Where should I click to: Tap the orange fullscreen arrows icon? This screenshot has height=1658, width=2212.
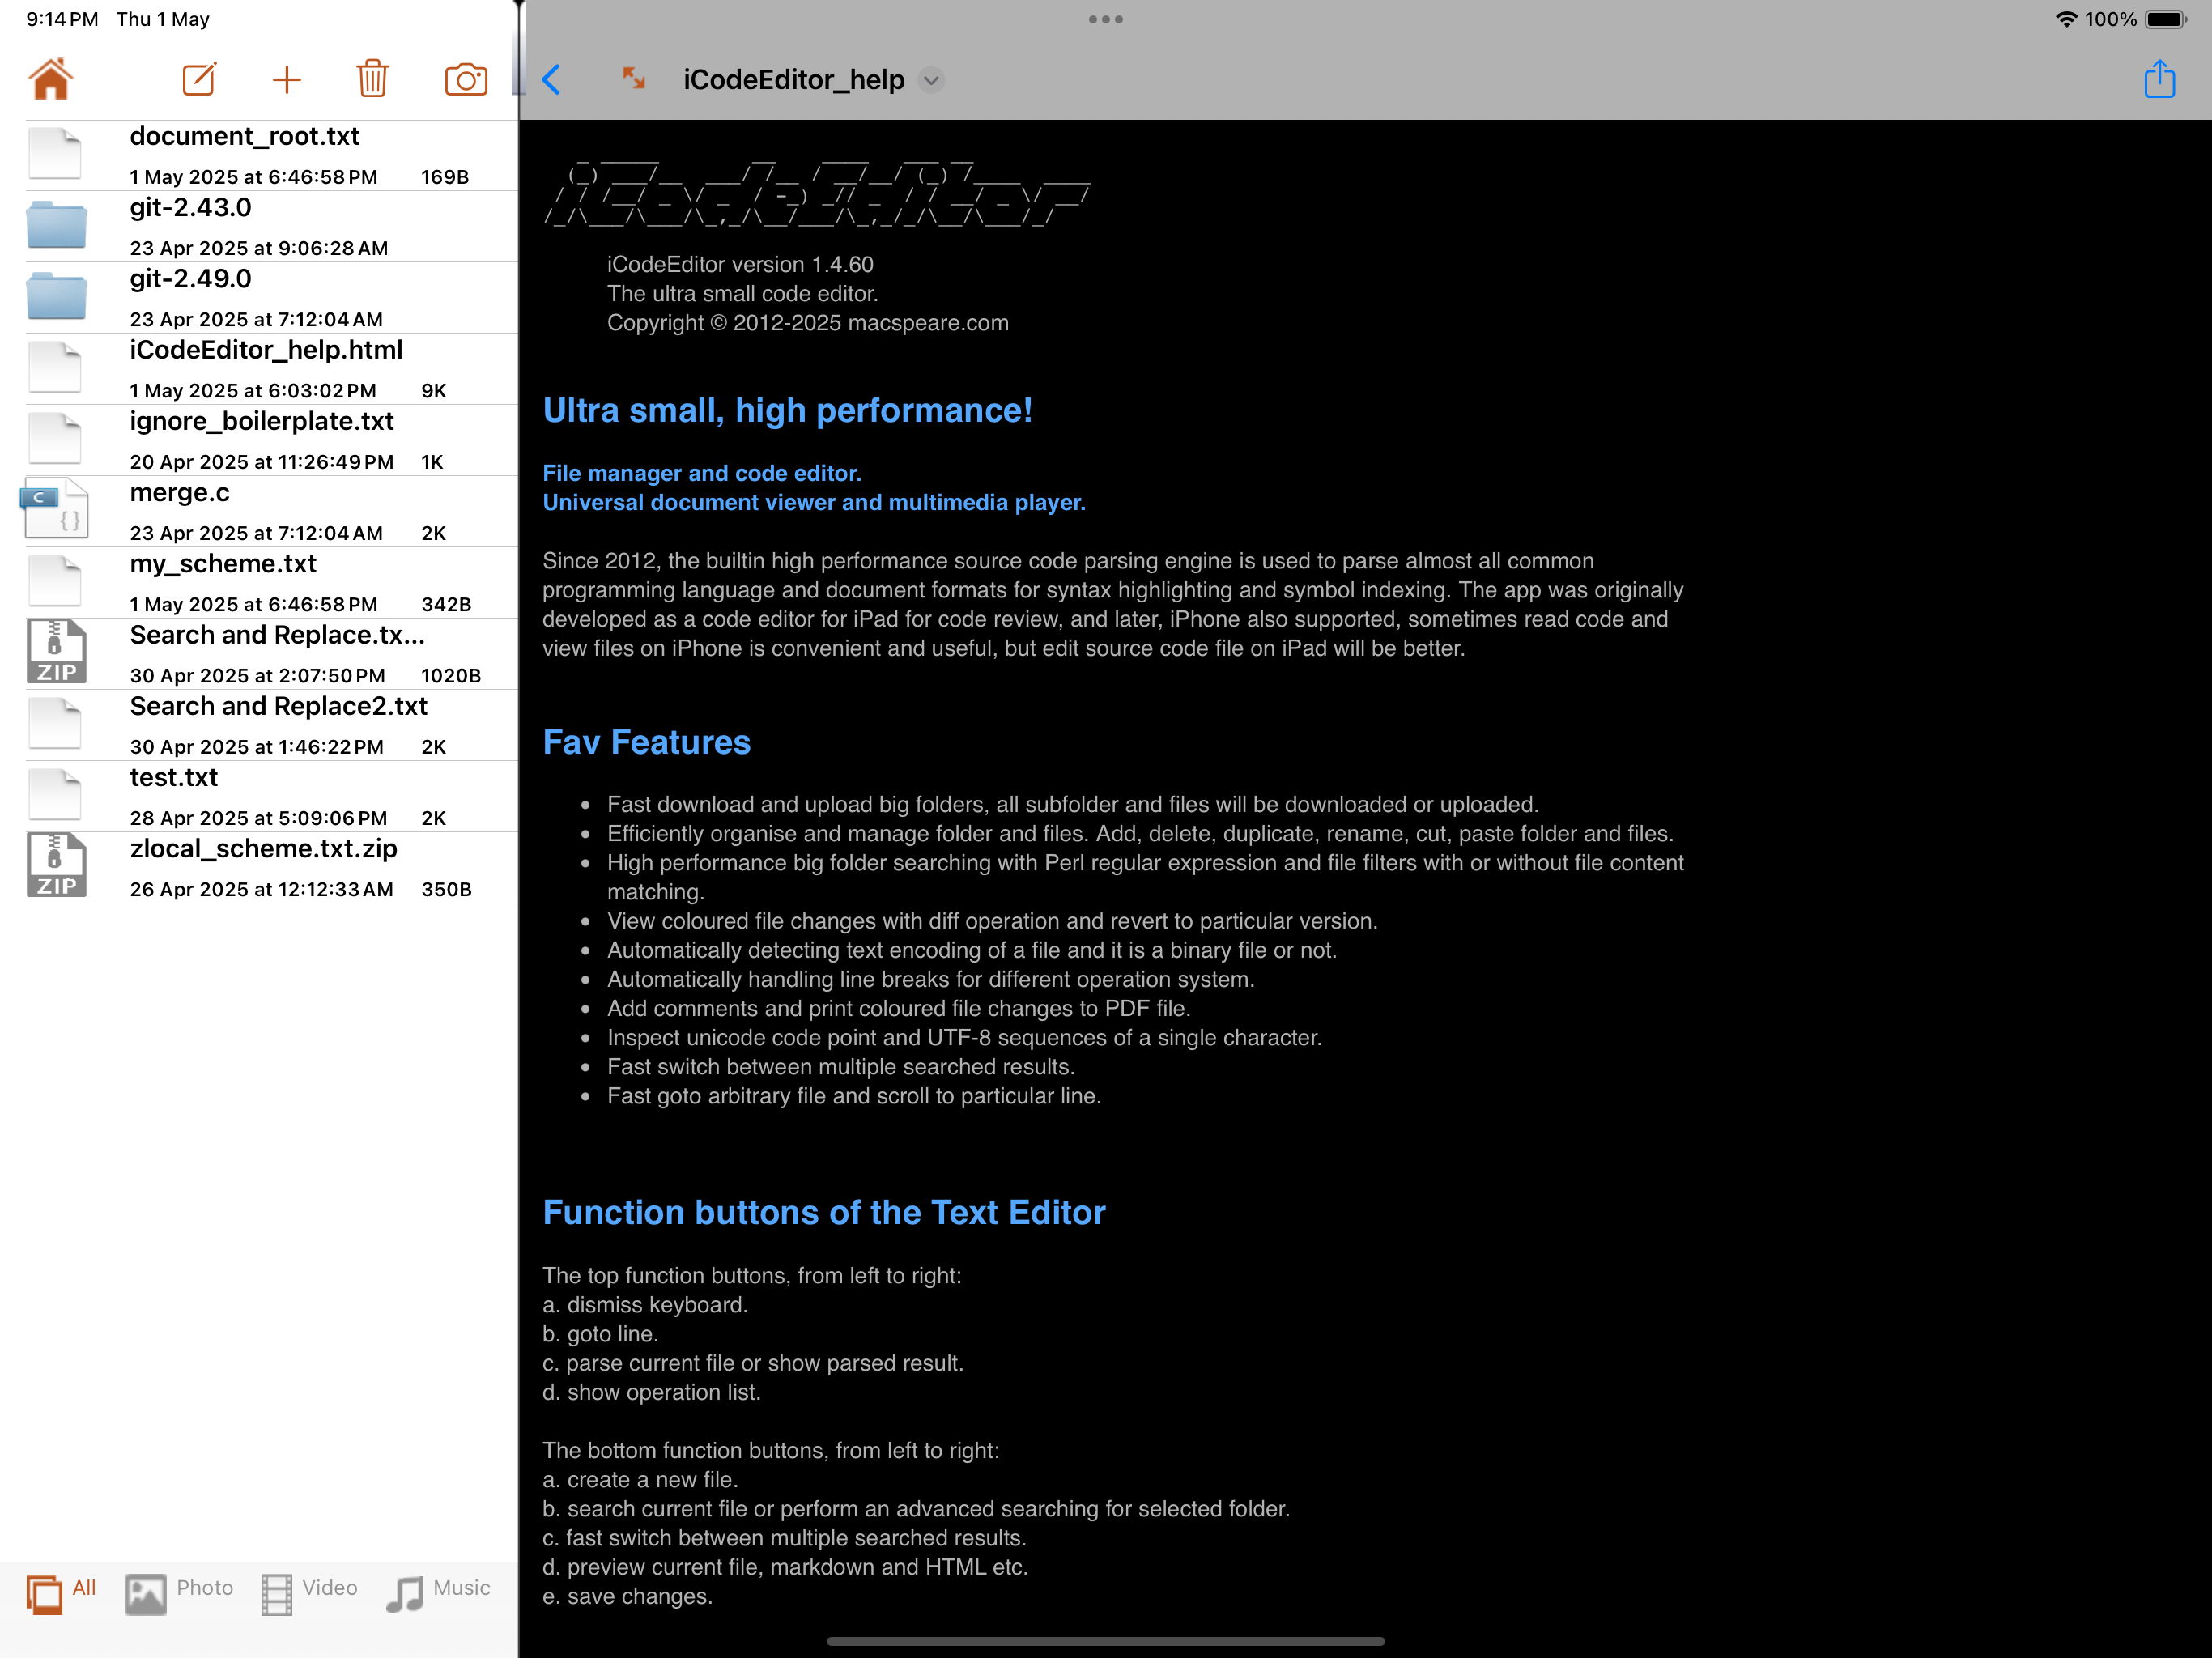633,78
